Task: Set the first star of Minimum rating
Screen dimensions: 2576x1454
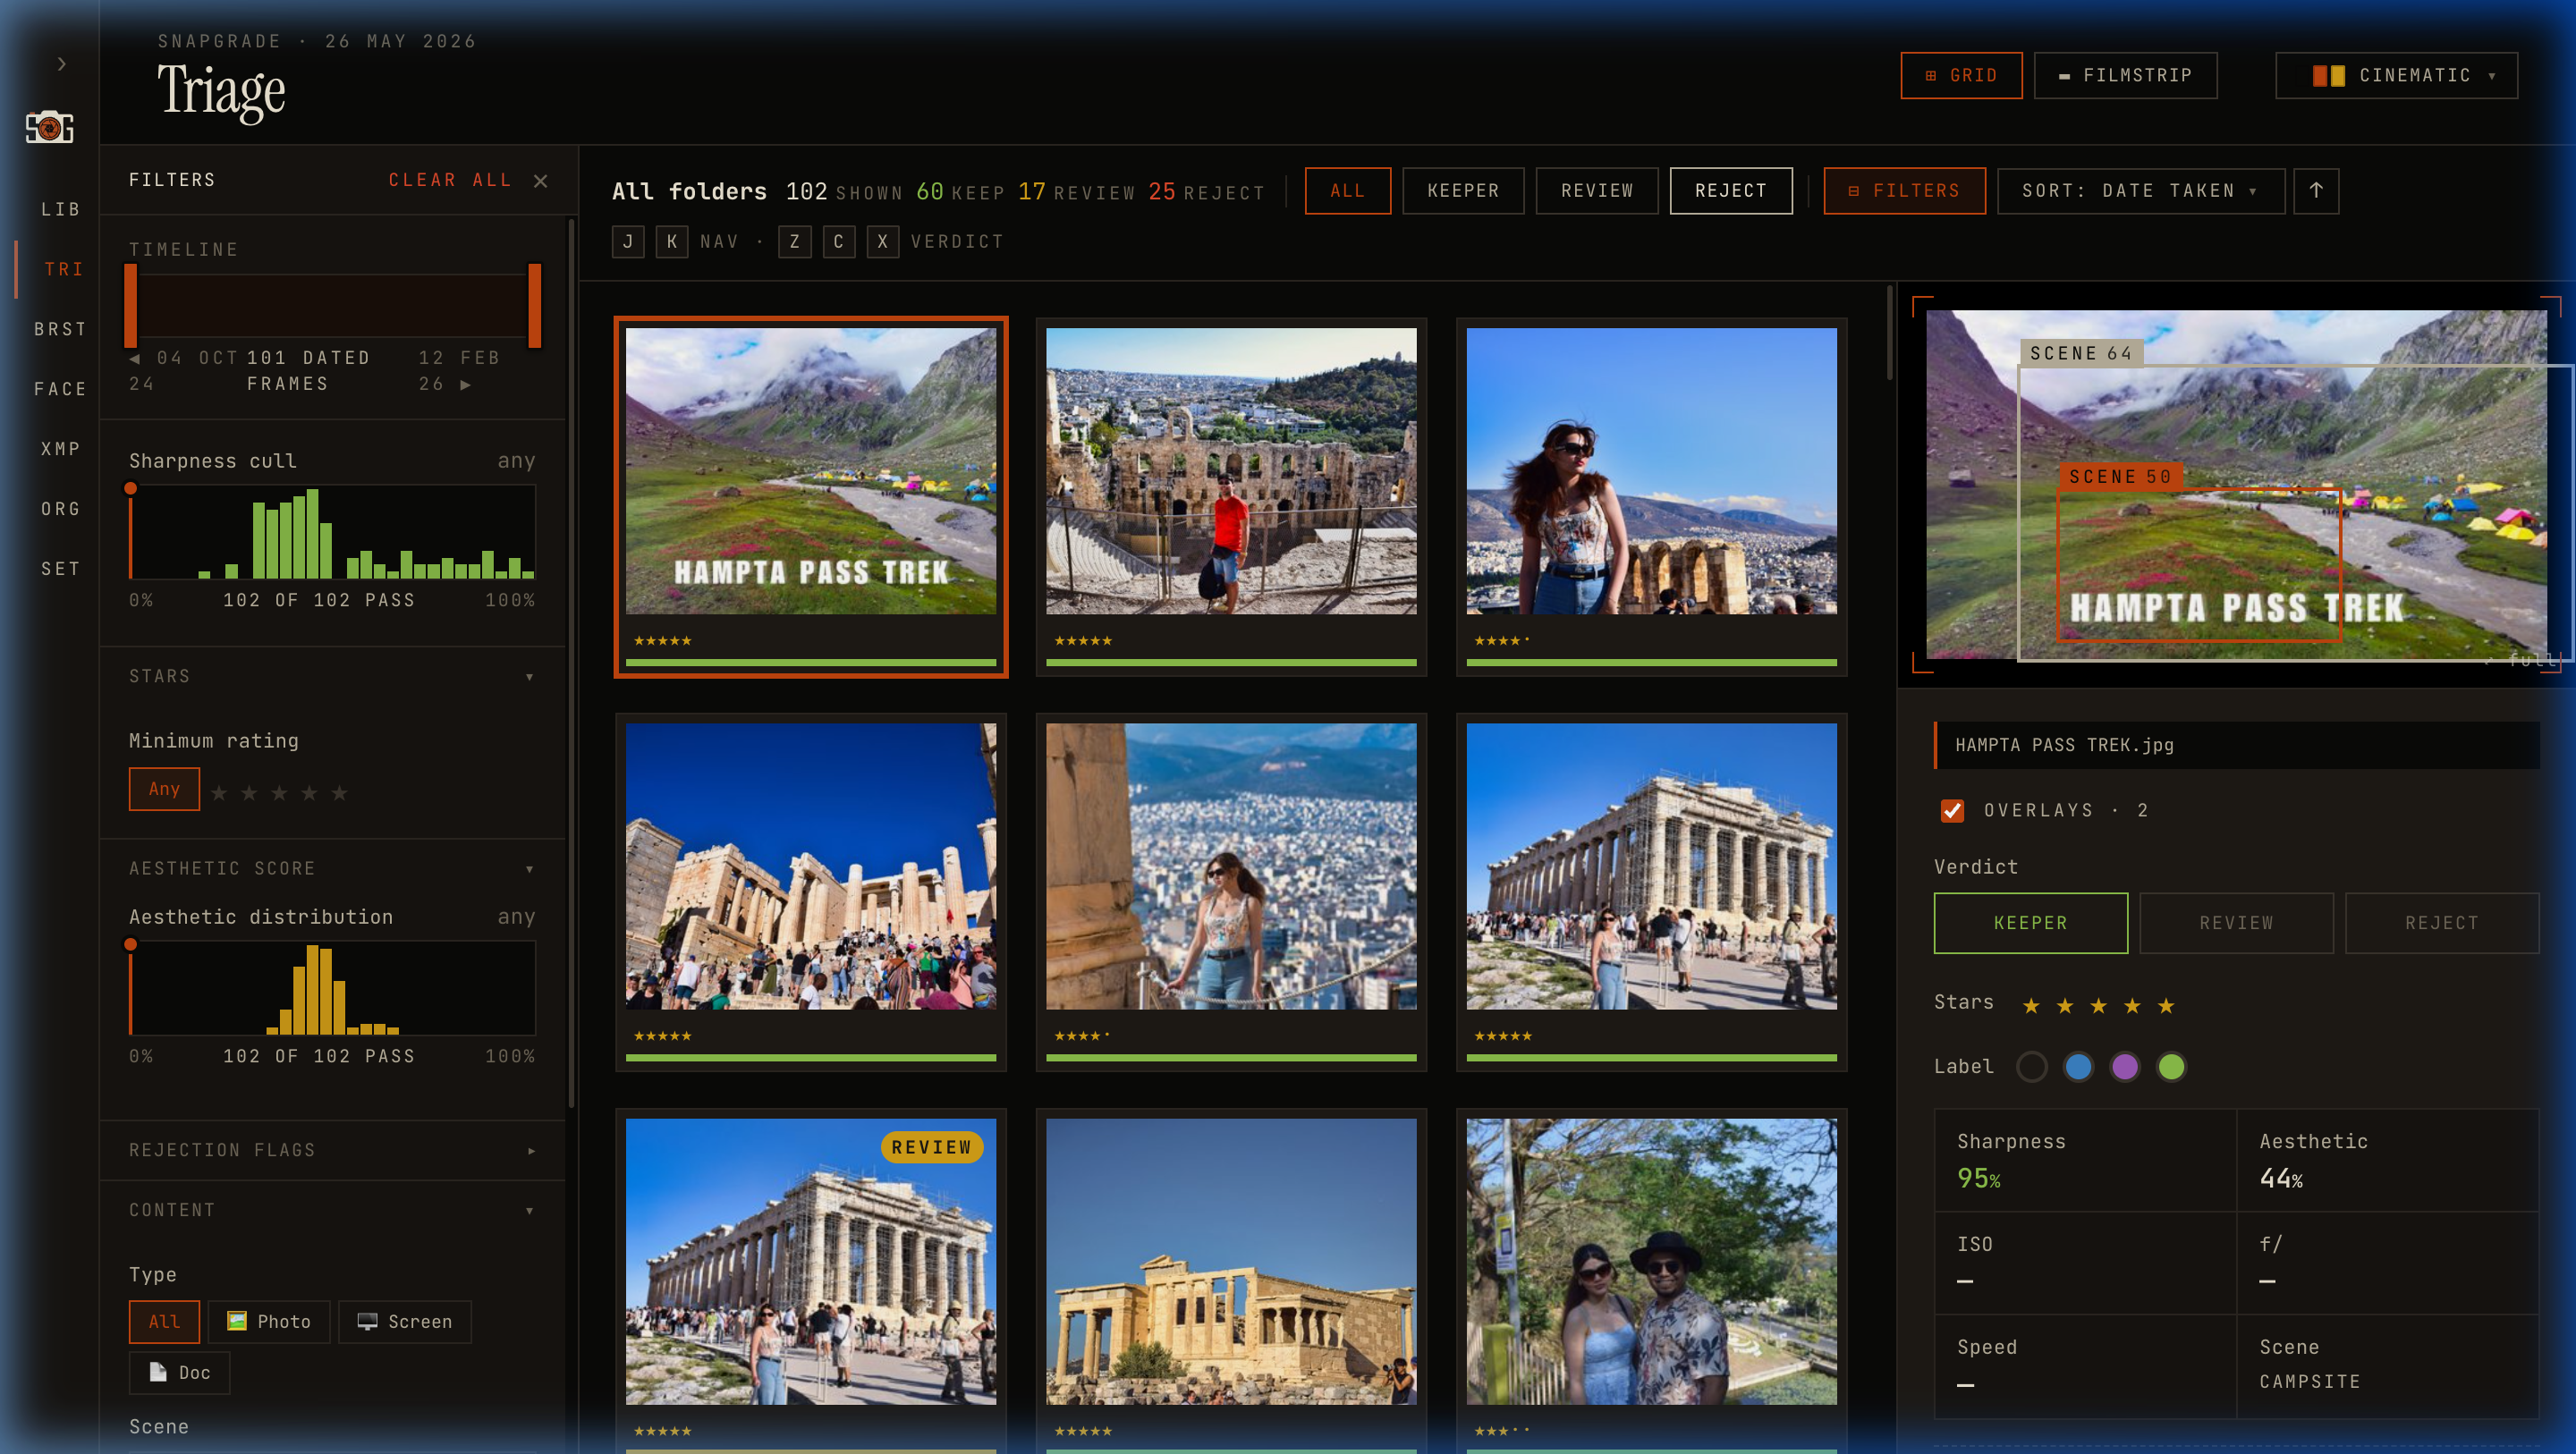Action: pos(219,793)
